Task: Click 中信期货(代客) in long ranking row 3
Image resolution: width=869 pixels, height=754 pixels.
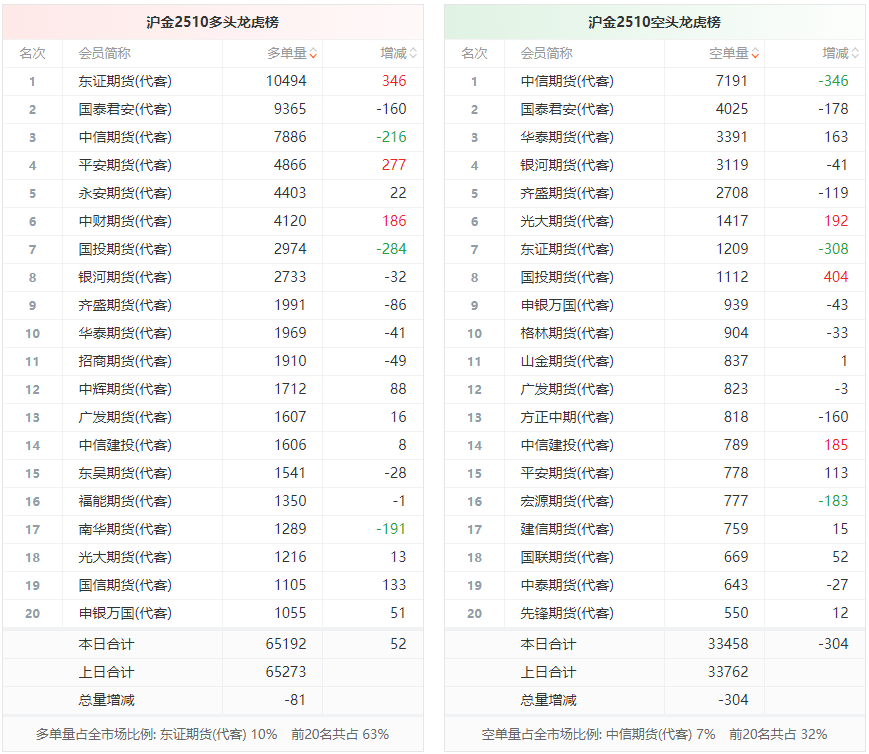Action: [125, 137]
